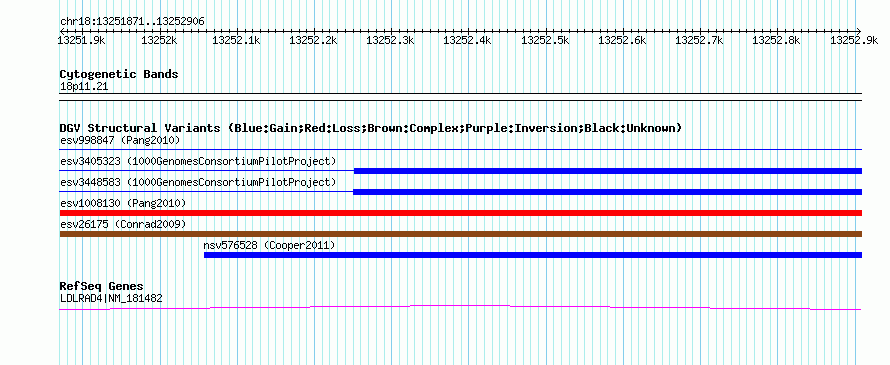Image resolution: width=890 pixels, height=365 pixels.
Task: Click the brown complex bar of esv26175
Action: (x=461, y=234)
